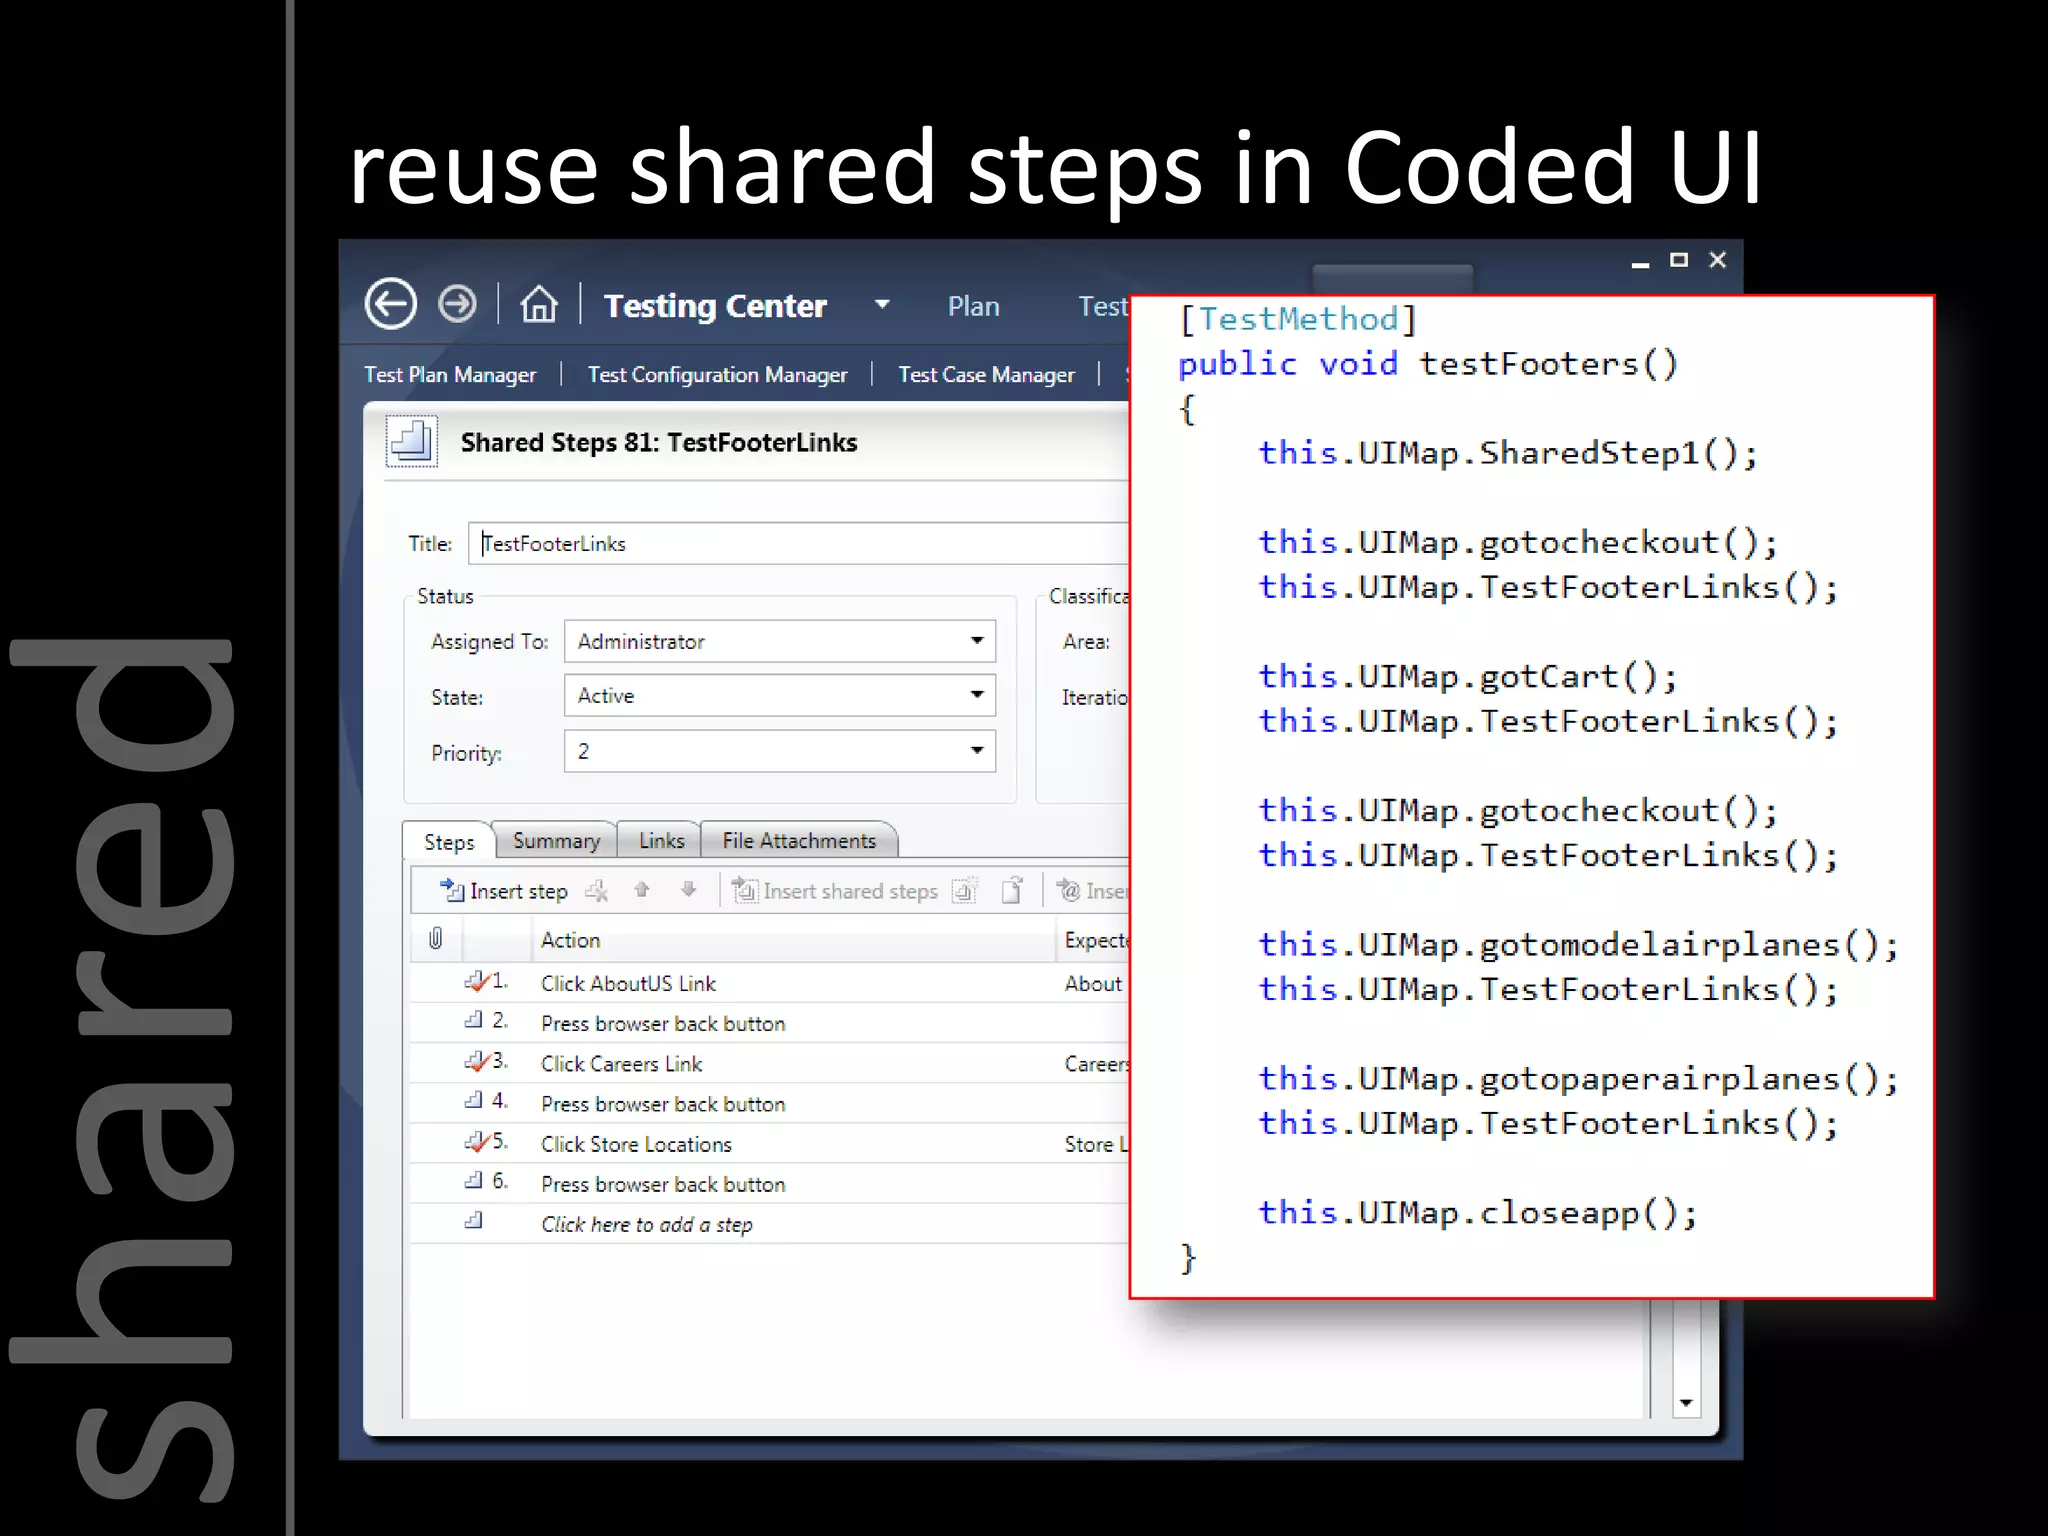
Task: Open the Priority dropdown
Action: pos(977,751)
